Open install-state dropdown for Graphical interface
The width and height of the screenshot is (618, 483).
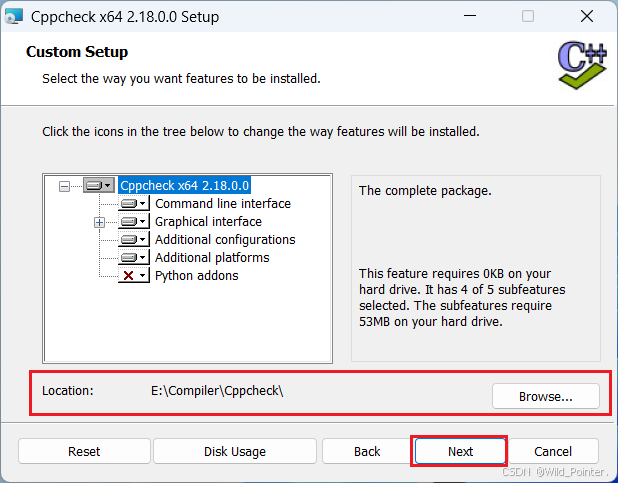pos(134,222)
